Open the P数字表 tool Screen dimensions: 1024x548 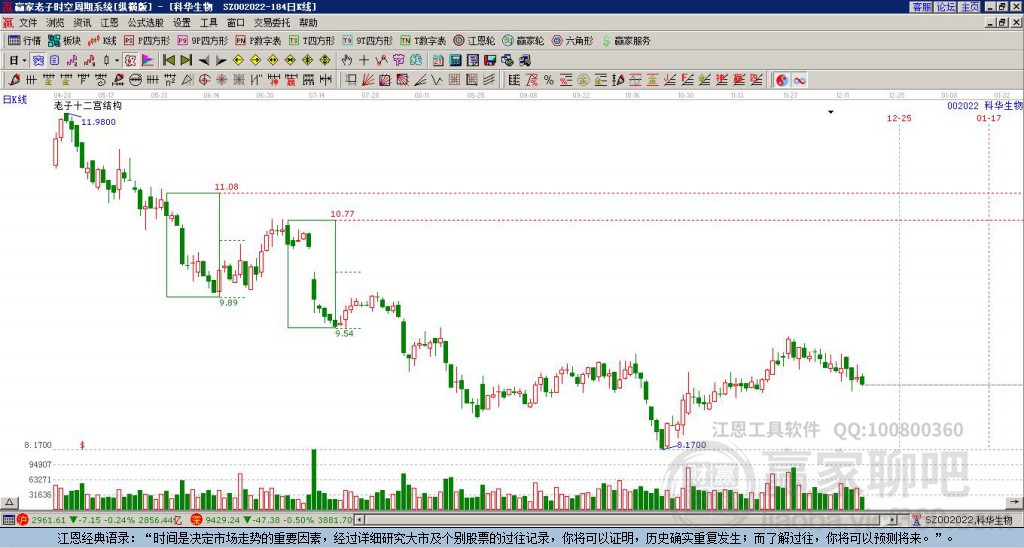click(258, 40)
